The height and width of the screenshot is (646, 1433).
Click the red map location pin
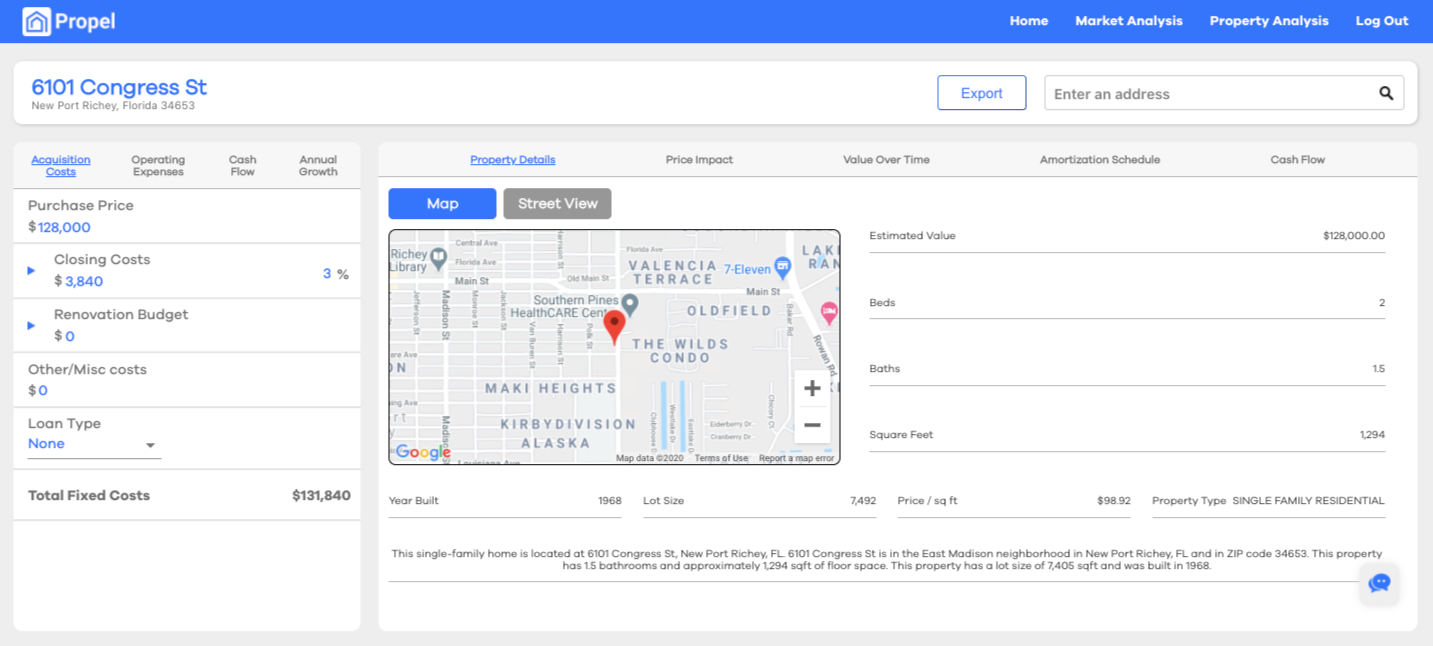tap(616, 327)
